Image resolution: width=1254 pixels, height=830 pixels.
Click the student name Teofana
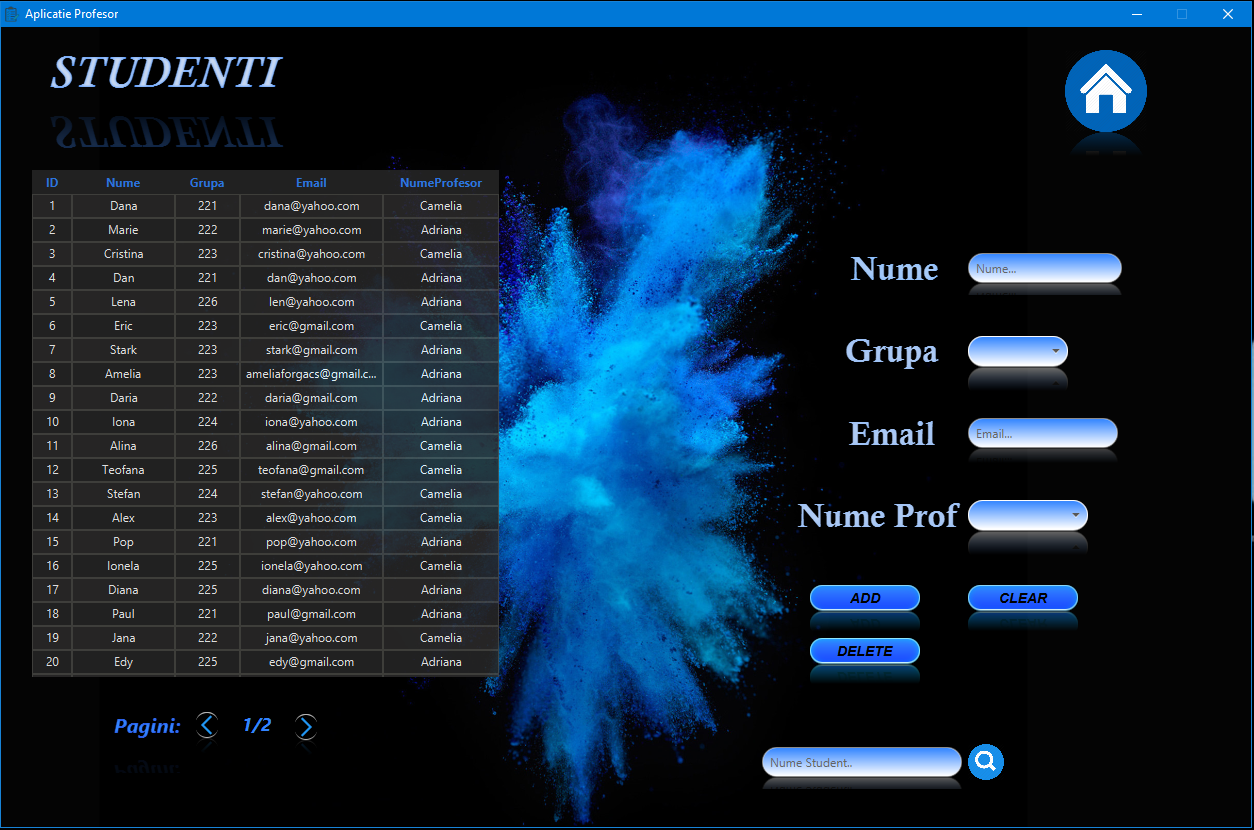click(x=123, y=470)
